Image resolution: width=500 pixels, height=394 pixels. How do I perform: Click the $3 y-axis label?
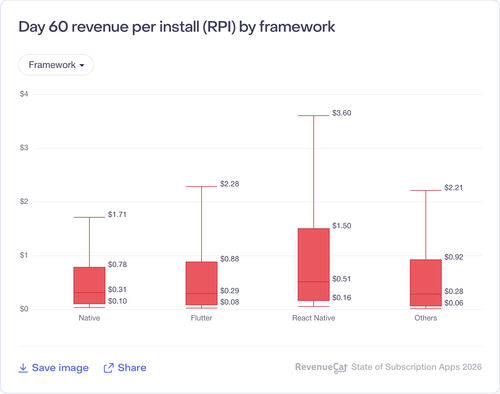24,148
